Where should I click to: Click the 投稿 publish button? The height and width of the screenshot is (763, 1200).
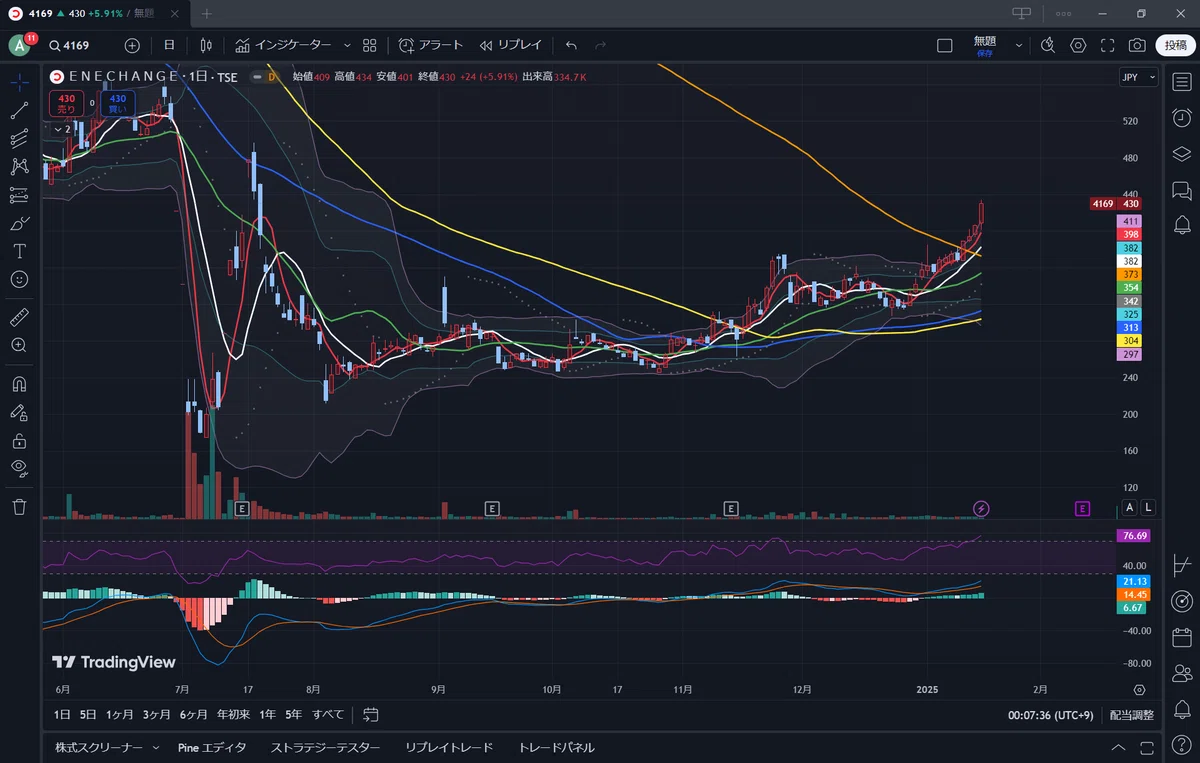point(1176,45)
